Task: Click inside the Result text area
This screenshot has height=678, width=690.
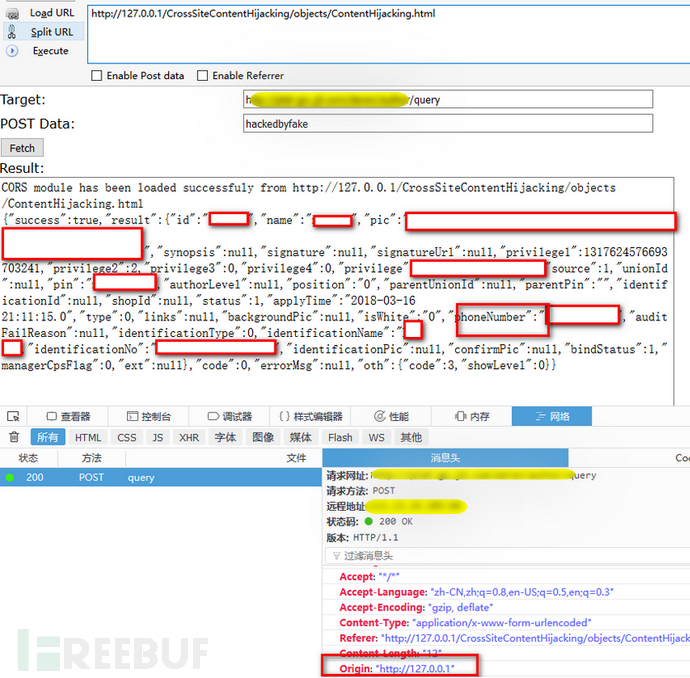Action: click(x=337, y=290)
